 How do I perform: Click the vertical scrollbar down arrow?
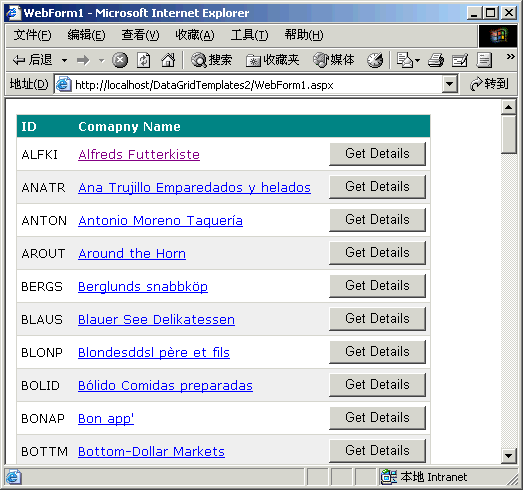tap(508, 455)
